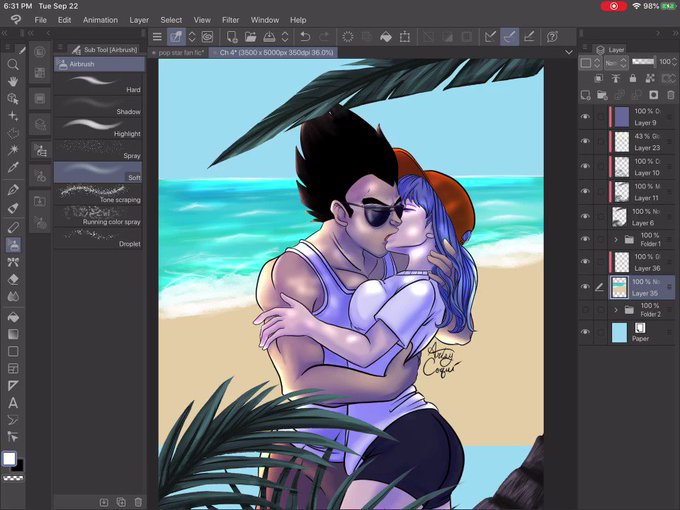680x510 pixels.
Task: Select the Zoom magnifier tool
Action: click(13, 65)
